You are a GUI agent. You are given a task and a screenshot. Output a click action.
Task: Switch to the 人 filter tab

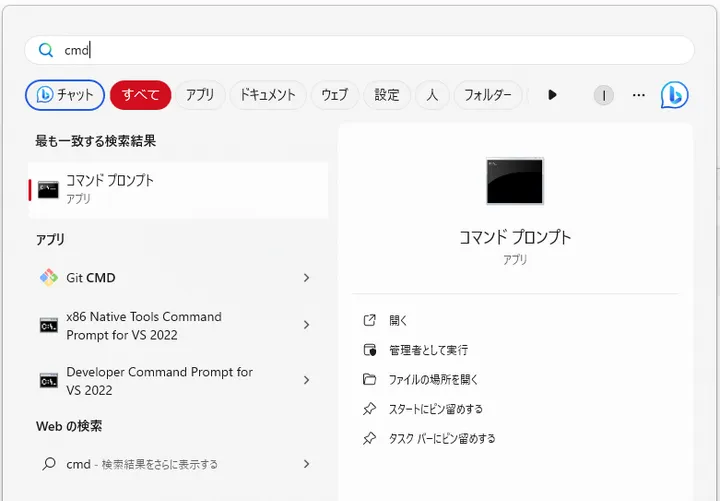tap(432, 95)
